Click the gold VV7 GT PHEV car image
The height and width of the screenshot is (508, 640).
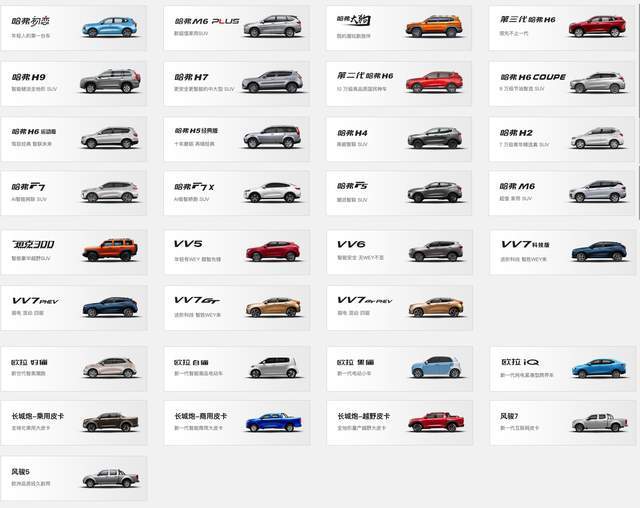(x=436, y=307)
